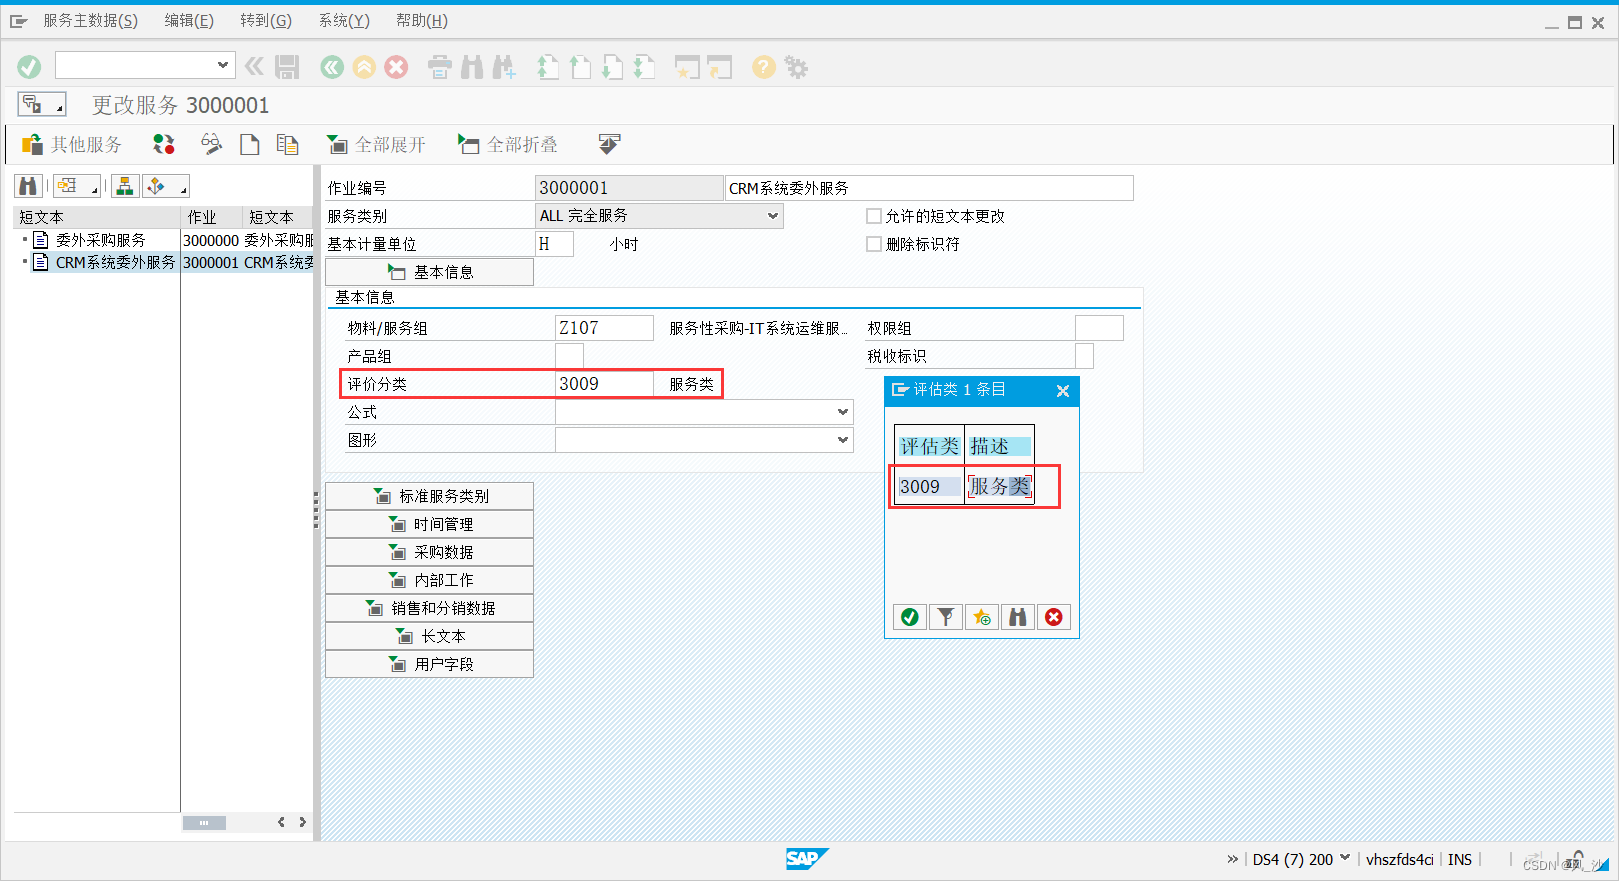Image resolution: width=1619 pixels, height=881 pixels.
Task: Expand the 销售和分销数据 section
Action: (x=429, y=608)
